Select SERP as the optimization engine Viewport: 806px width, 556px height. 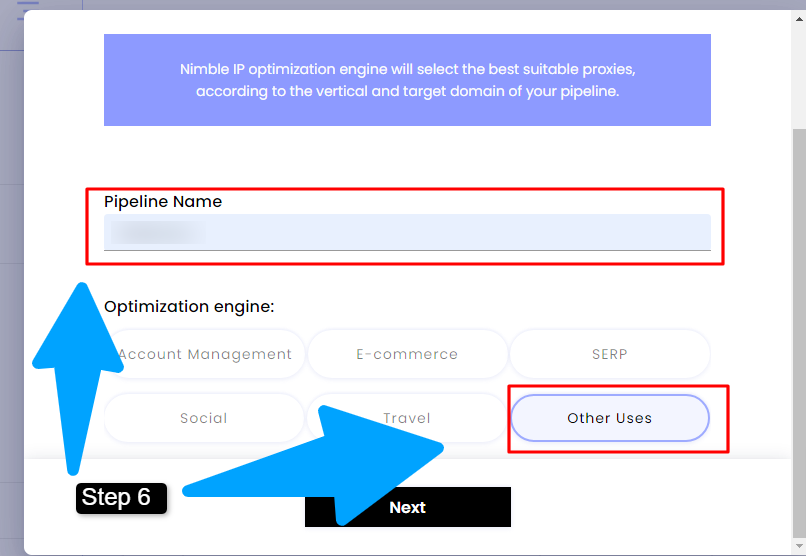pos(610,354)
